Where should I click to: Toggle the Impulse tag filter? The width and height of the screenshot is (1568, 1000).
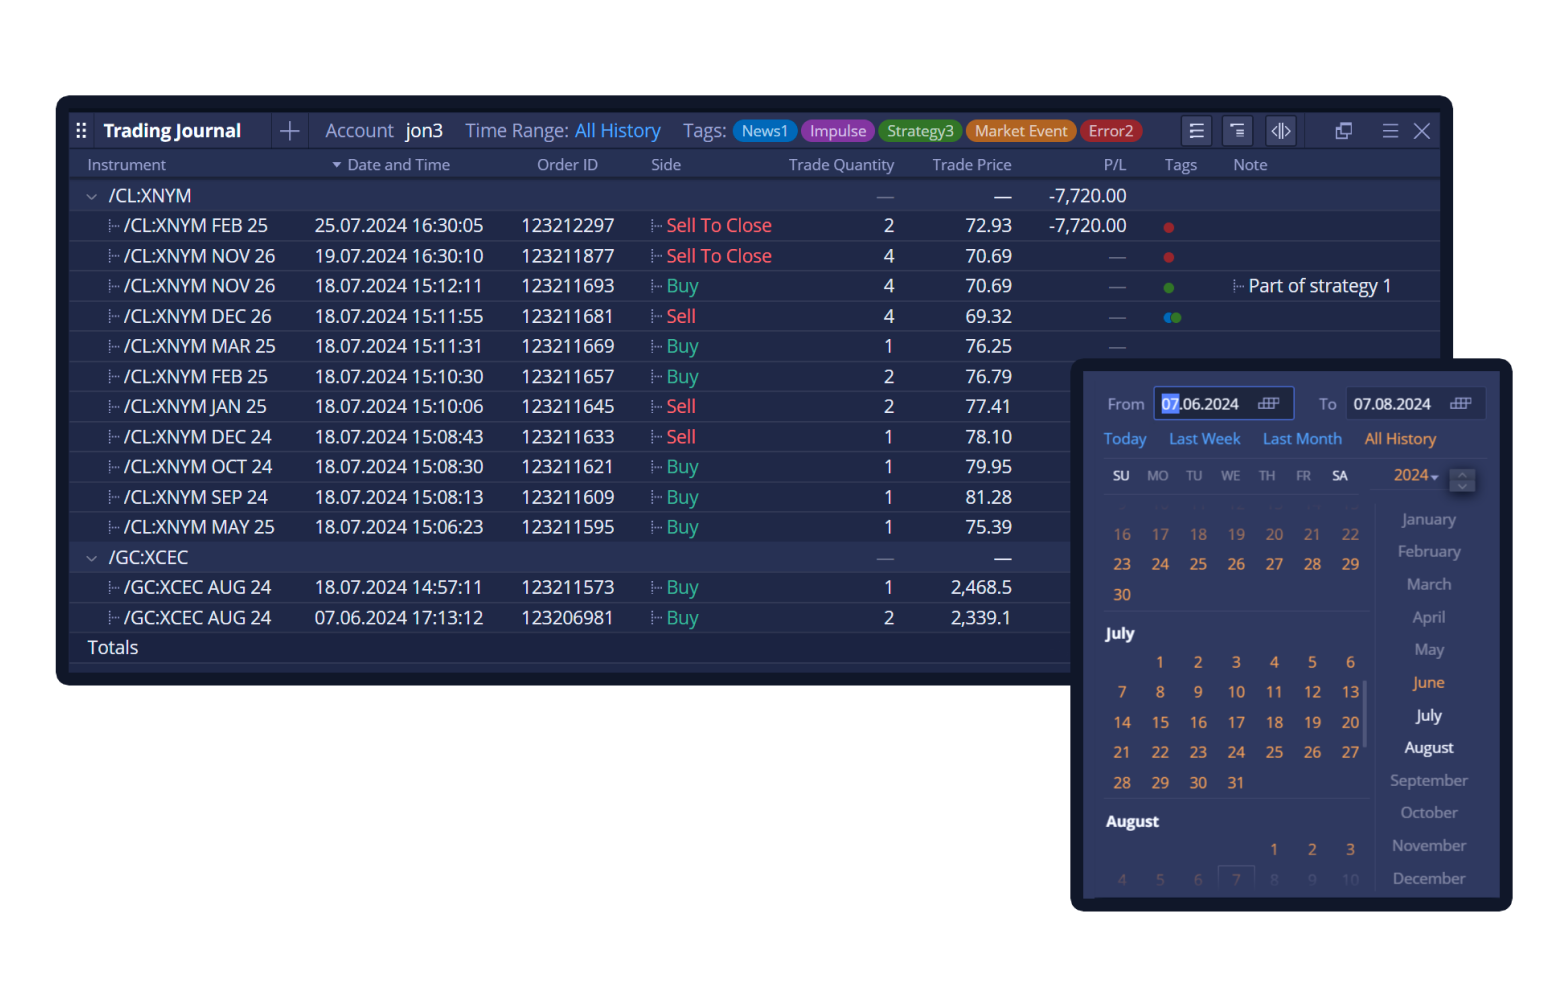click(x=837, y=131)
